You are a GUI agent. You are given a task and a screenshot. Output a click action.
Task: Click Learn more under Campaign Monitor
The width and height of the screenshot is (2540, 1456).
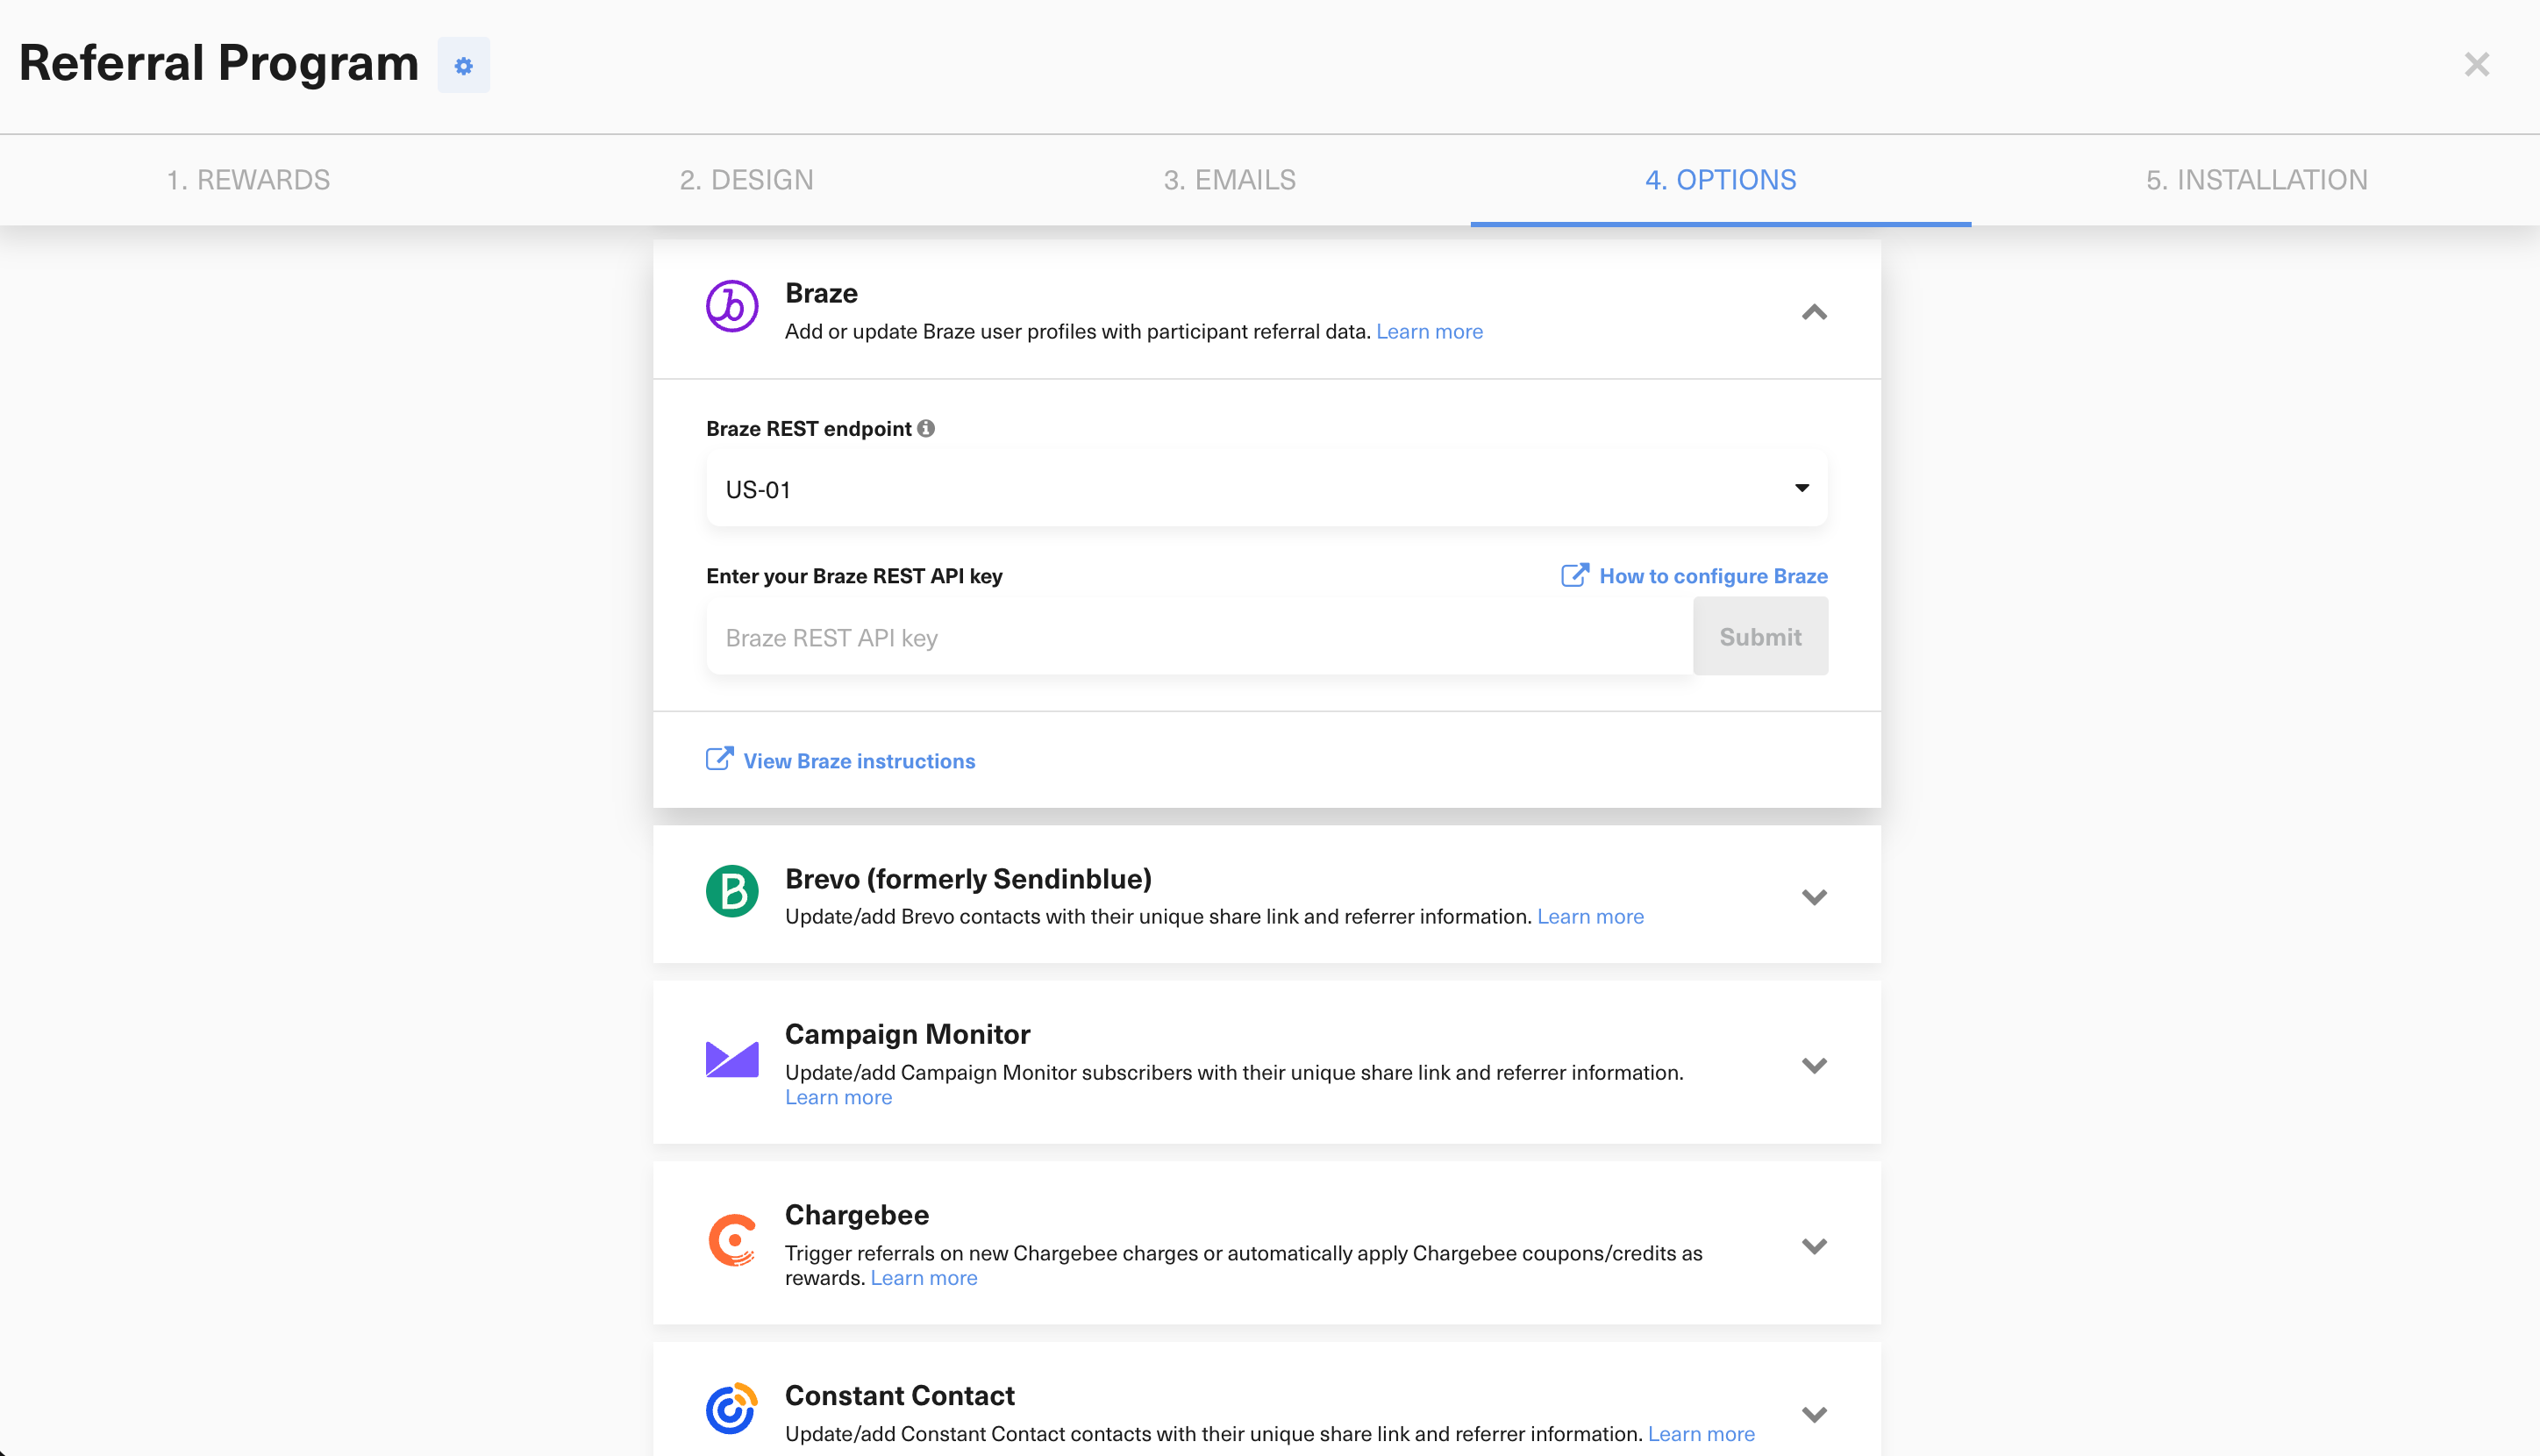(838, 1097)
